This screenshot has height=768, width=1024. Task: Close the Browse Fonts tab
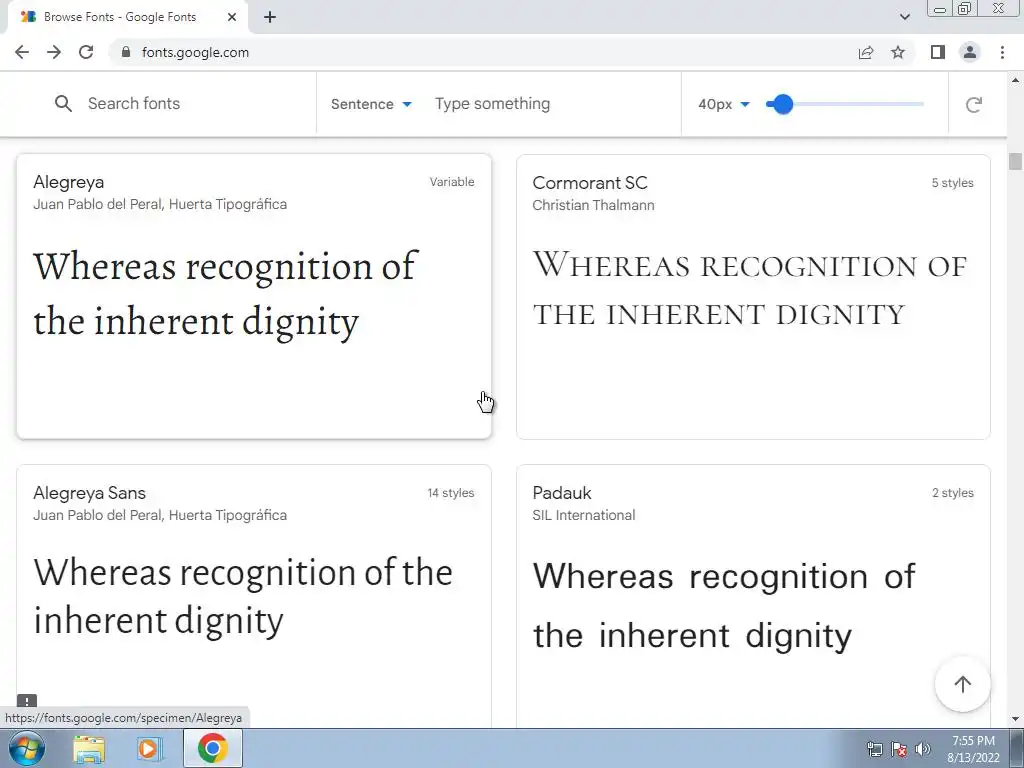[x=232, y=17]
